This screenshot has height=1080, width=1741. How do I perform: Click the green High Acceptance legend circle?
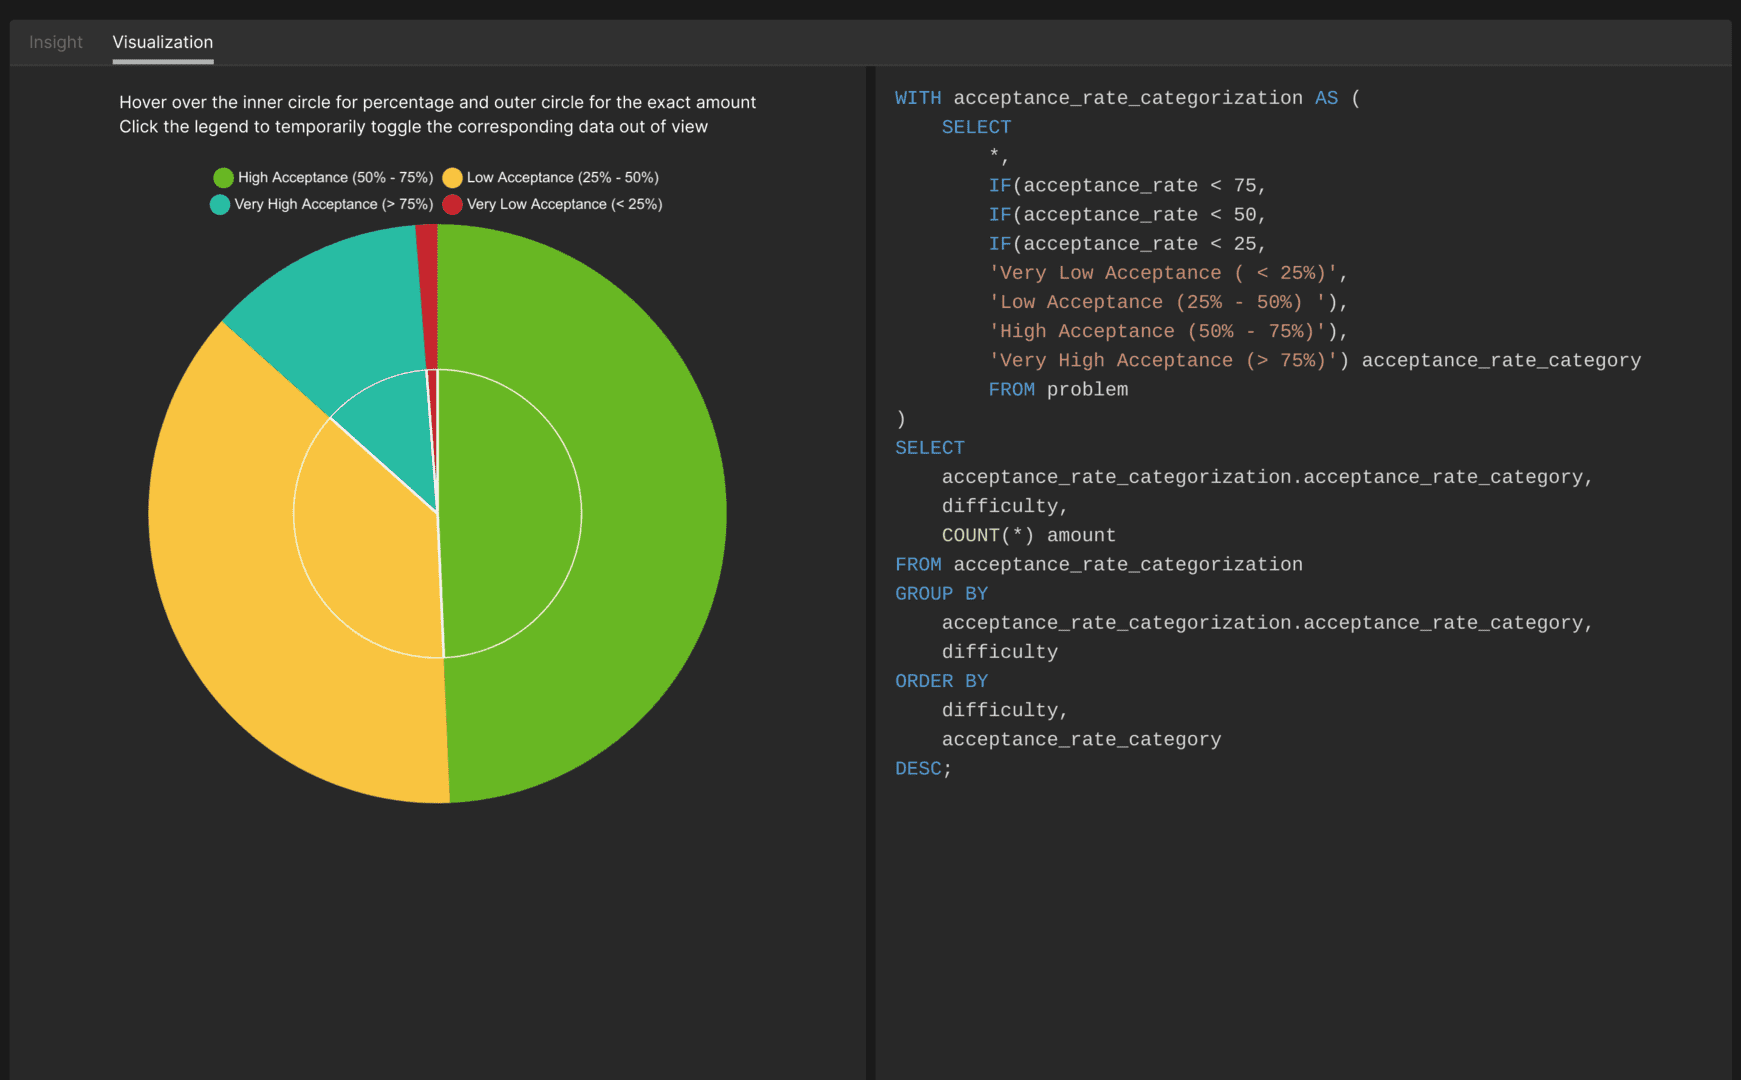click(223, 178)
